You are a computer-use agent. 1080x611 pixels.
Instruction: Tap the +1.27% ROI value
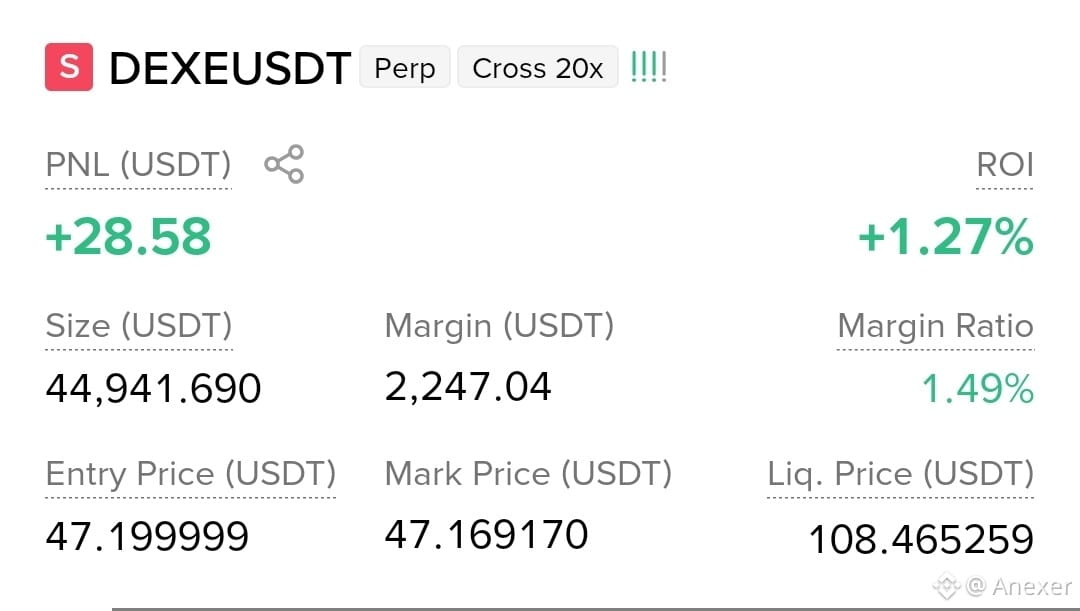[x=946, y=236]
